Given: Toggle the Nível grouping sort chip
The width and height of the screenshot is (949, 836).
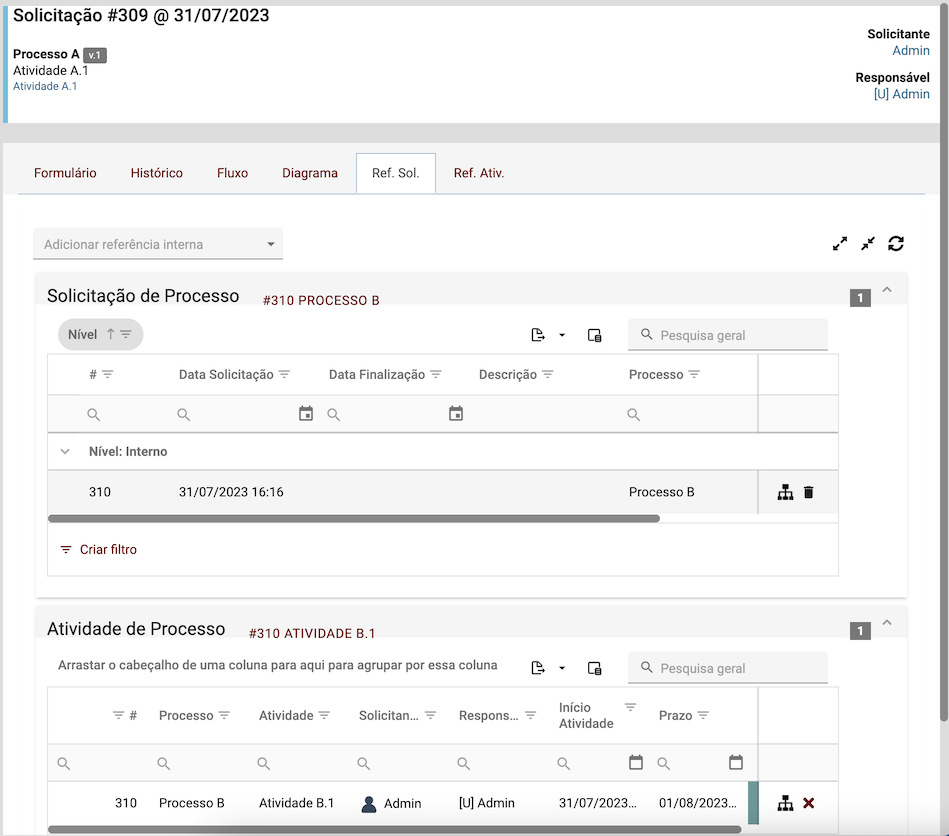Looking at the screenshot, I should pos(100,335).
